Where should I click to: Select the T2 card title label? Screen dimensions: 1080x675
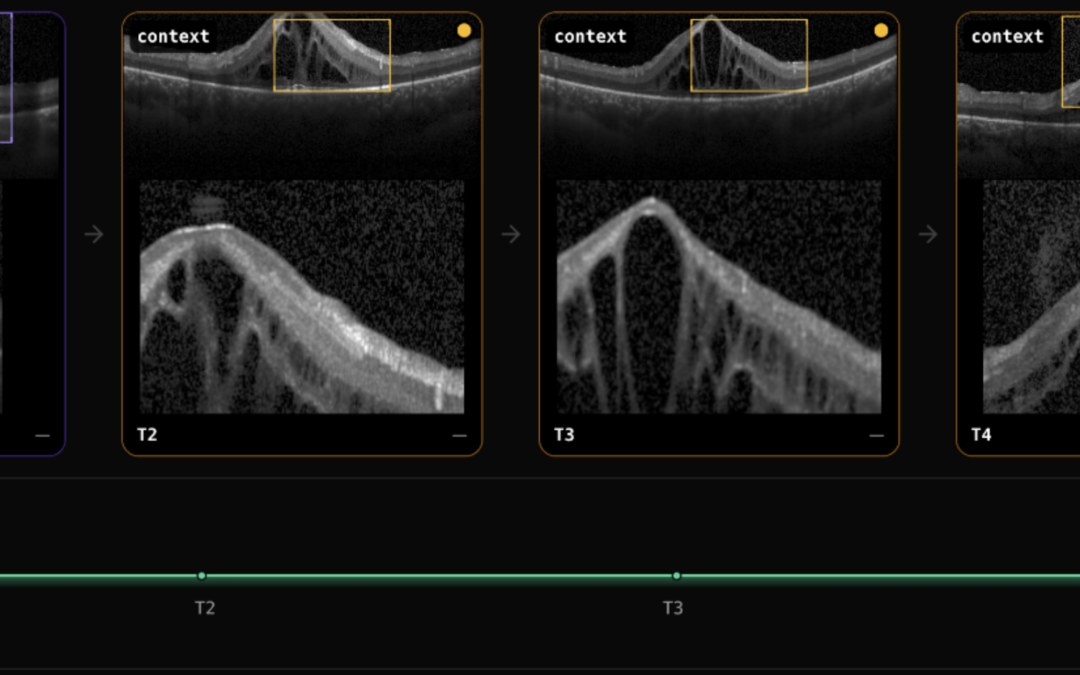147,435
